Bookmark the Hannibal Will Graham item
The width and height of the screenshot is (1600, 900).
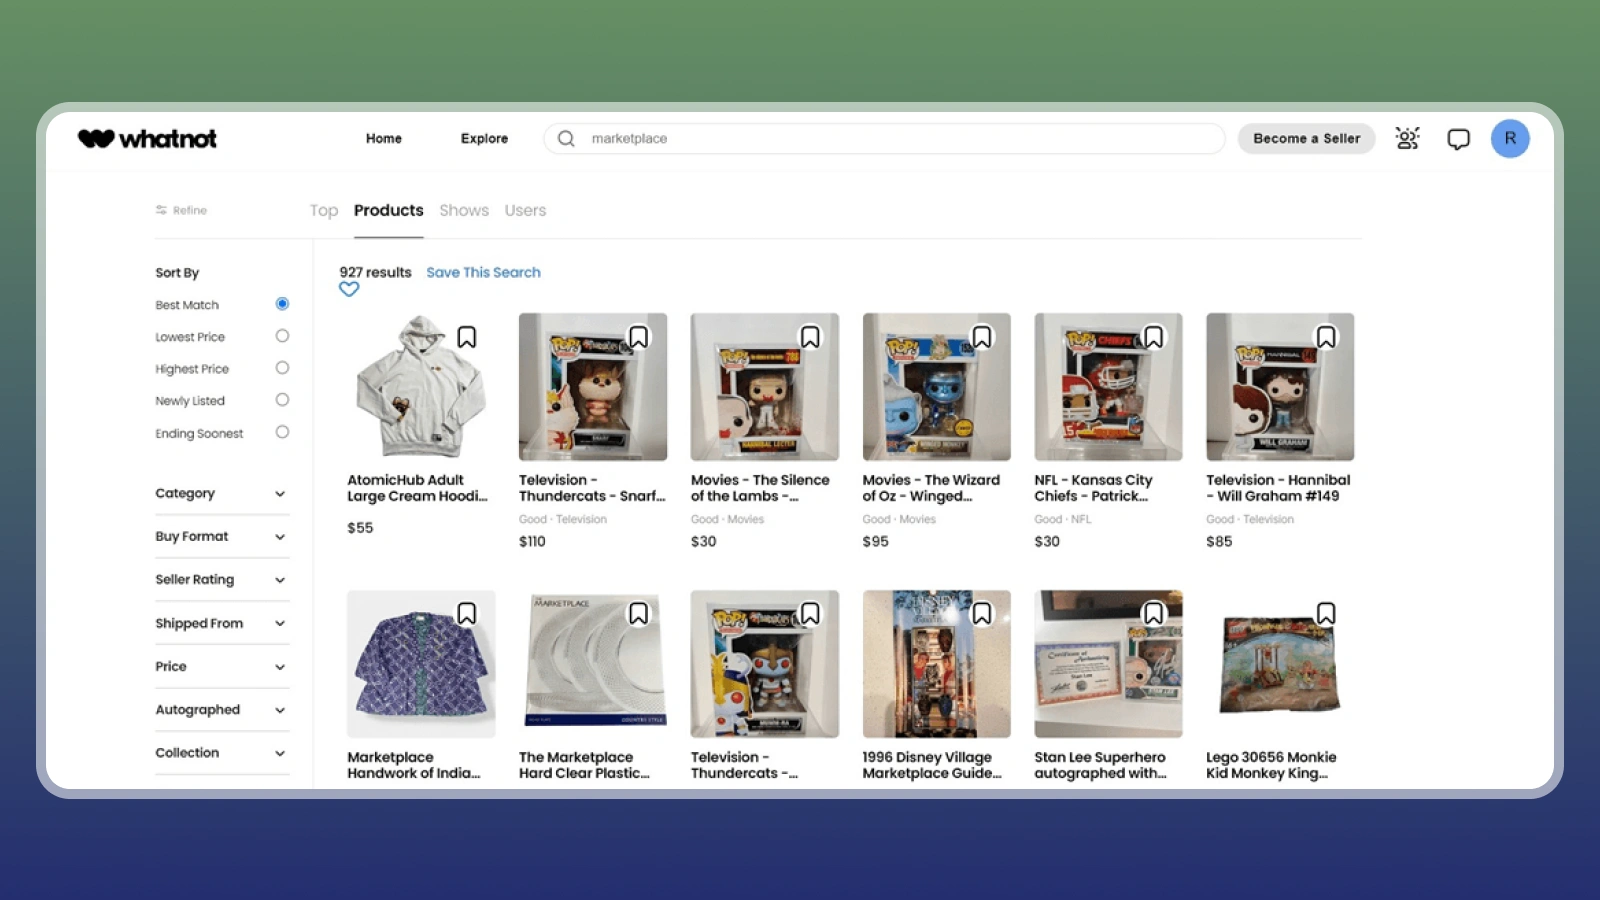[x=1326, y=337]
